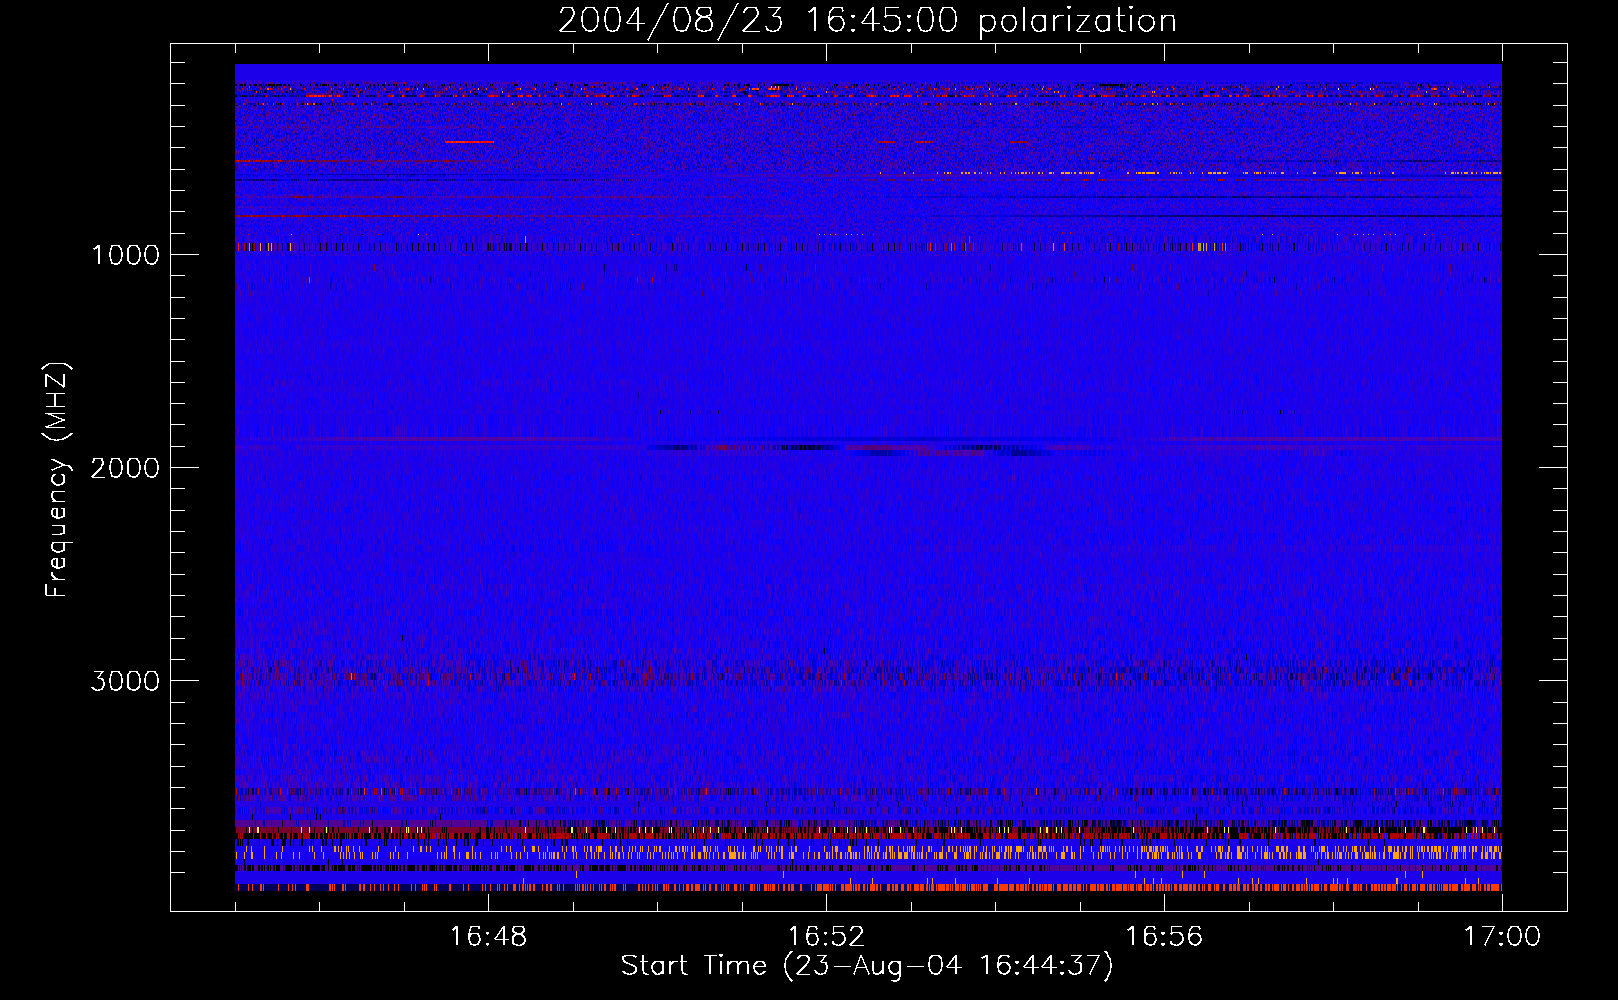Click the 17:00 time tick label
This screenshot has width=1618, height=1000.
coord(1502,937)
